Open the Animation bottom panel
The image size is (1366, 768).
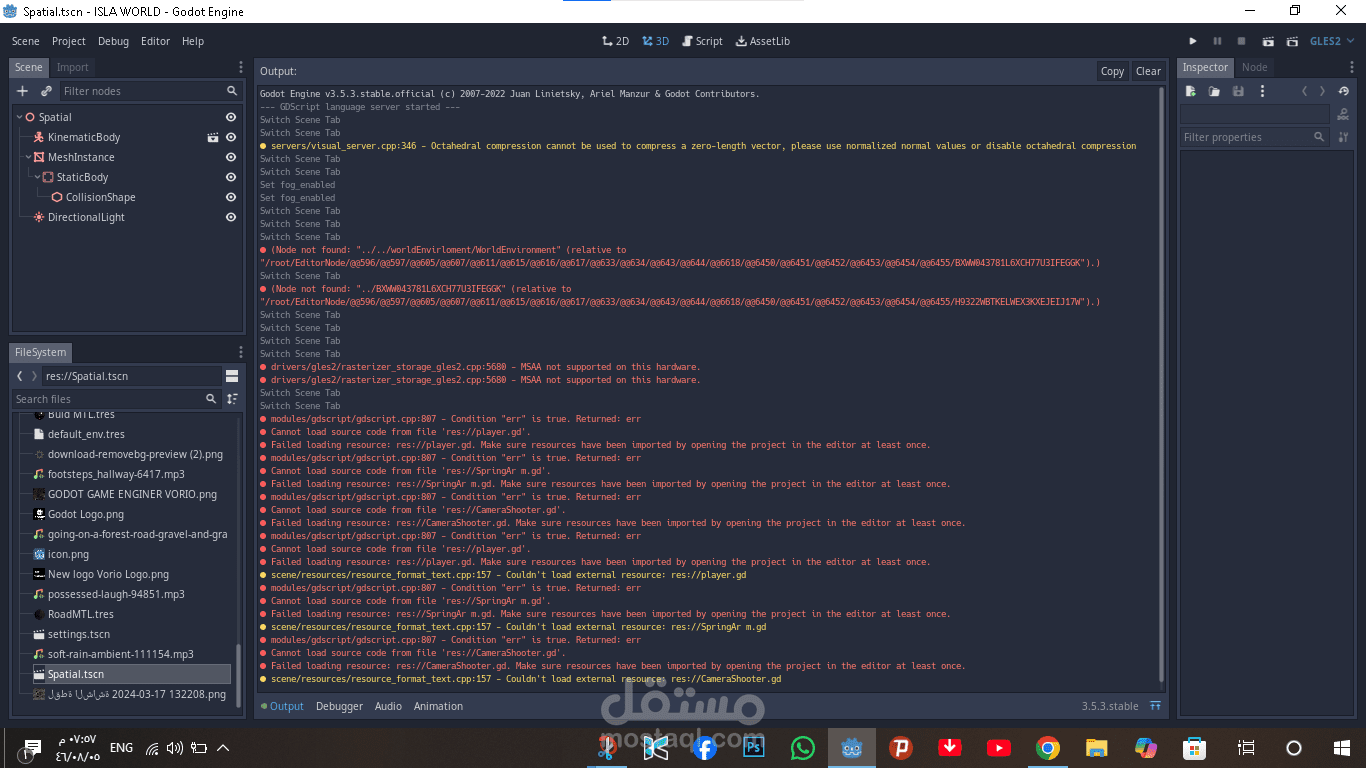pos(438,706)
